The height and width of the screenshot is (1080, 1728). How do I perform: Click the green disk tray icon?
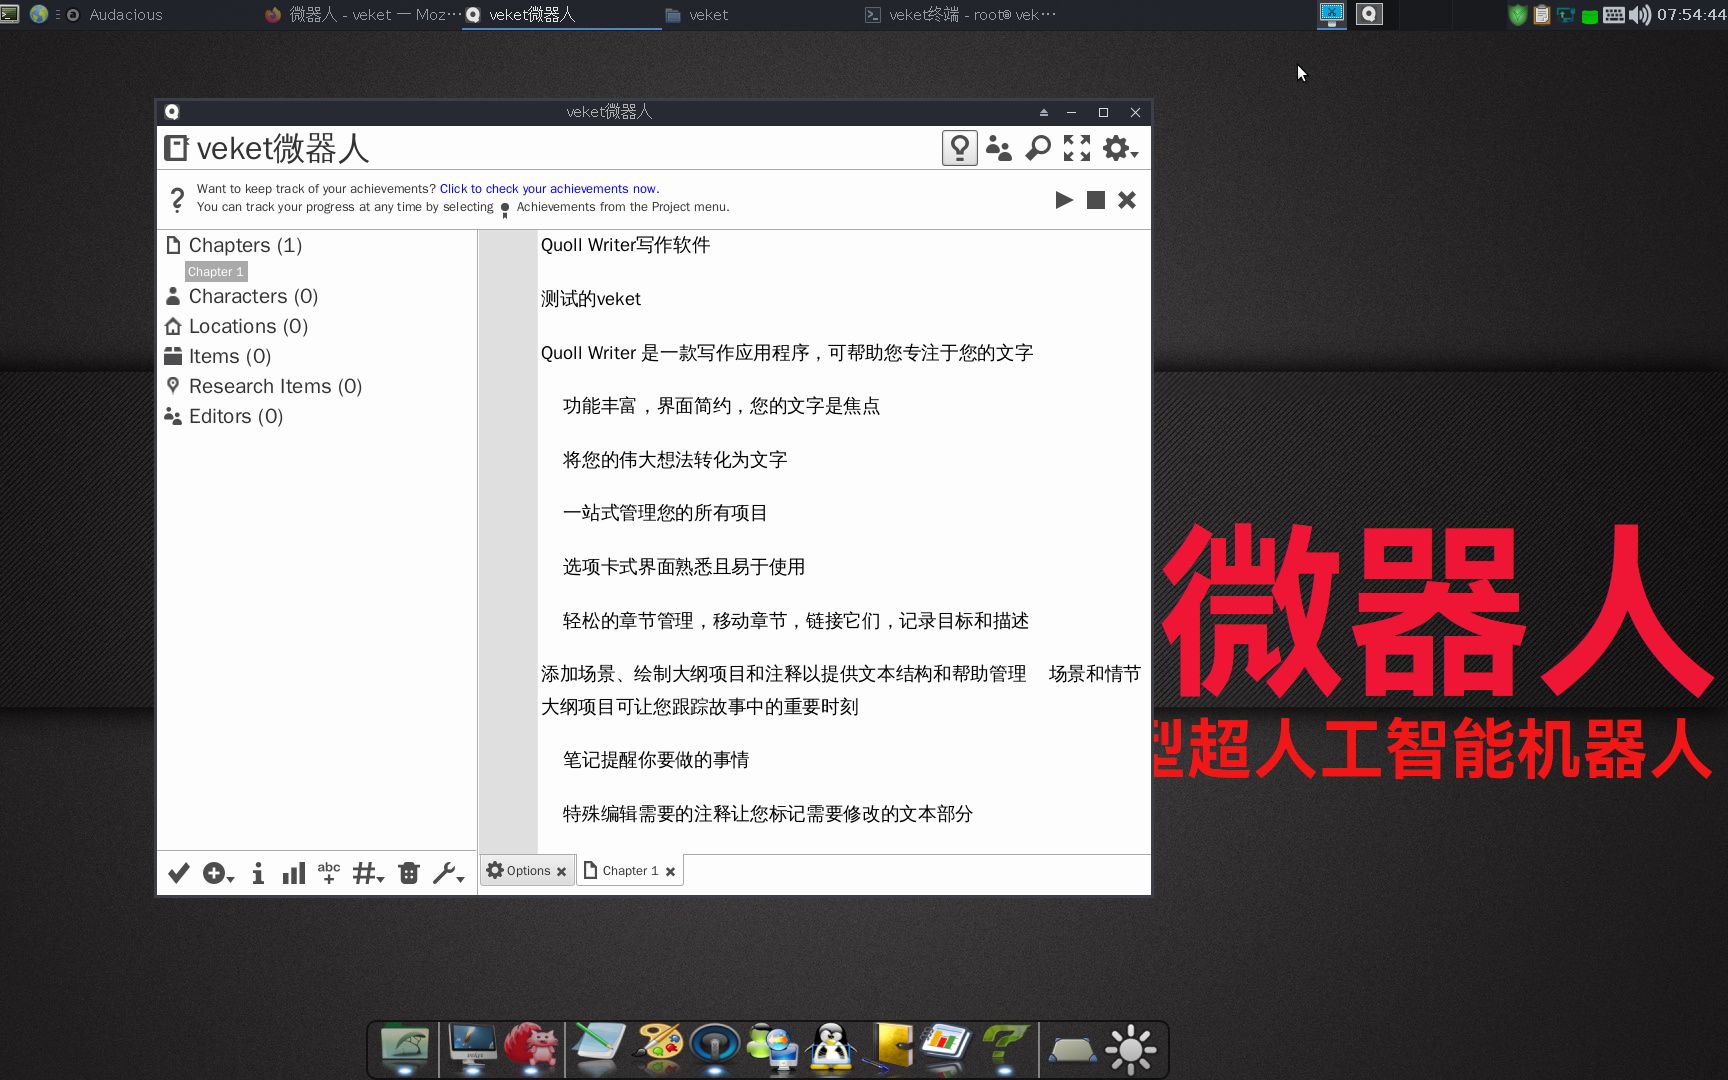(1589, 16)
